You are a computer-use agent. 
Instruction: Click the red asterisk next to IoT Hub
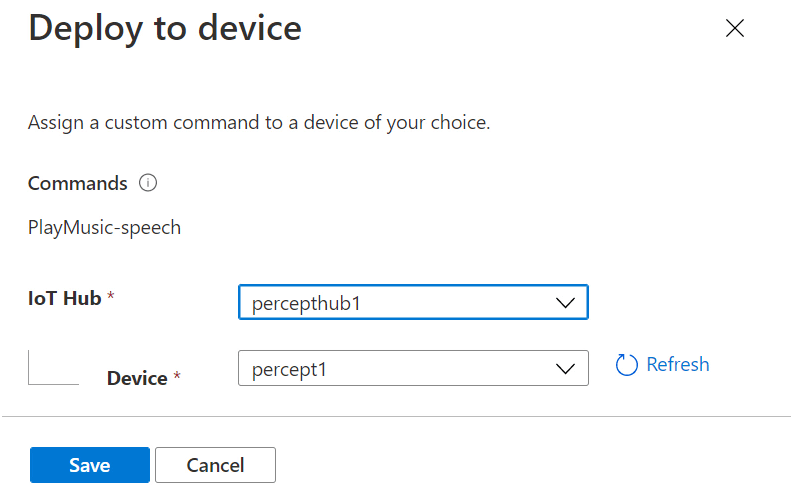[x=110, y=298]
